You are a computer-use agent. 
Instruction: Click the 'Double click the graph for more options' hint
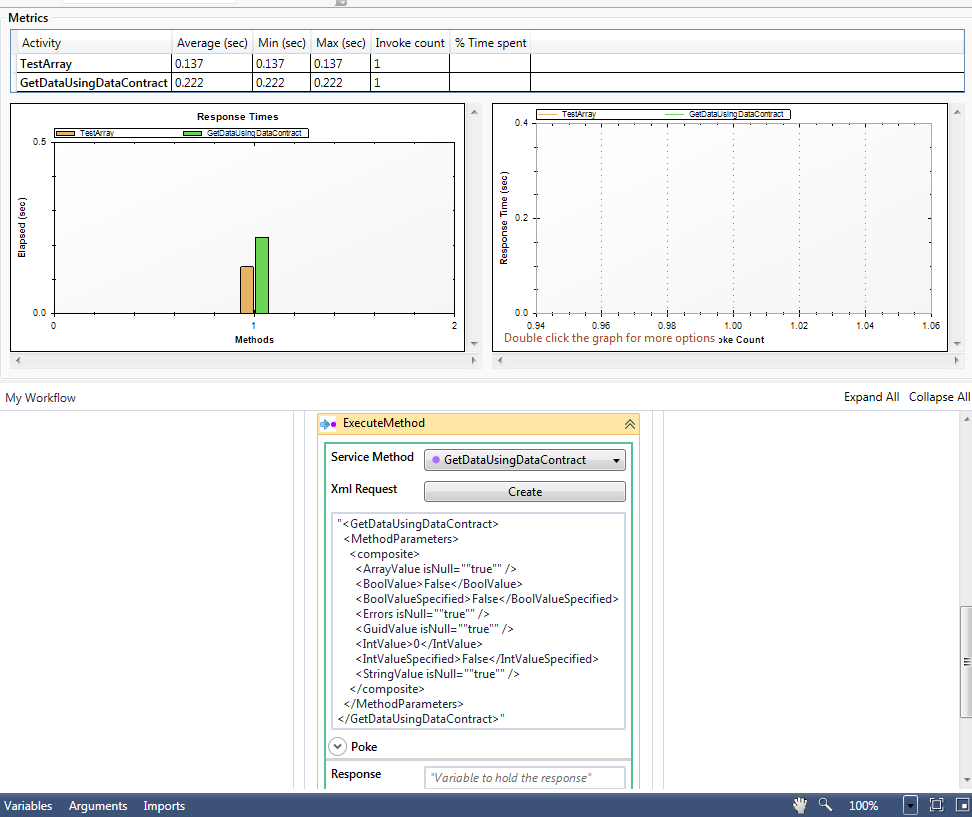point(609,338)
